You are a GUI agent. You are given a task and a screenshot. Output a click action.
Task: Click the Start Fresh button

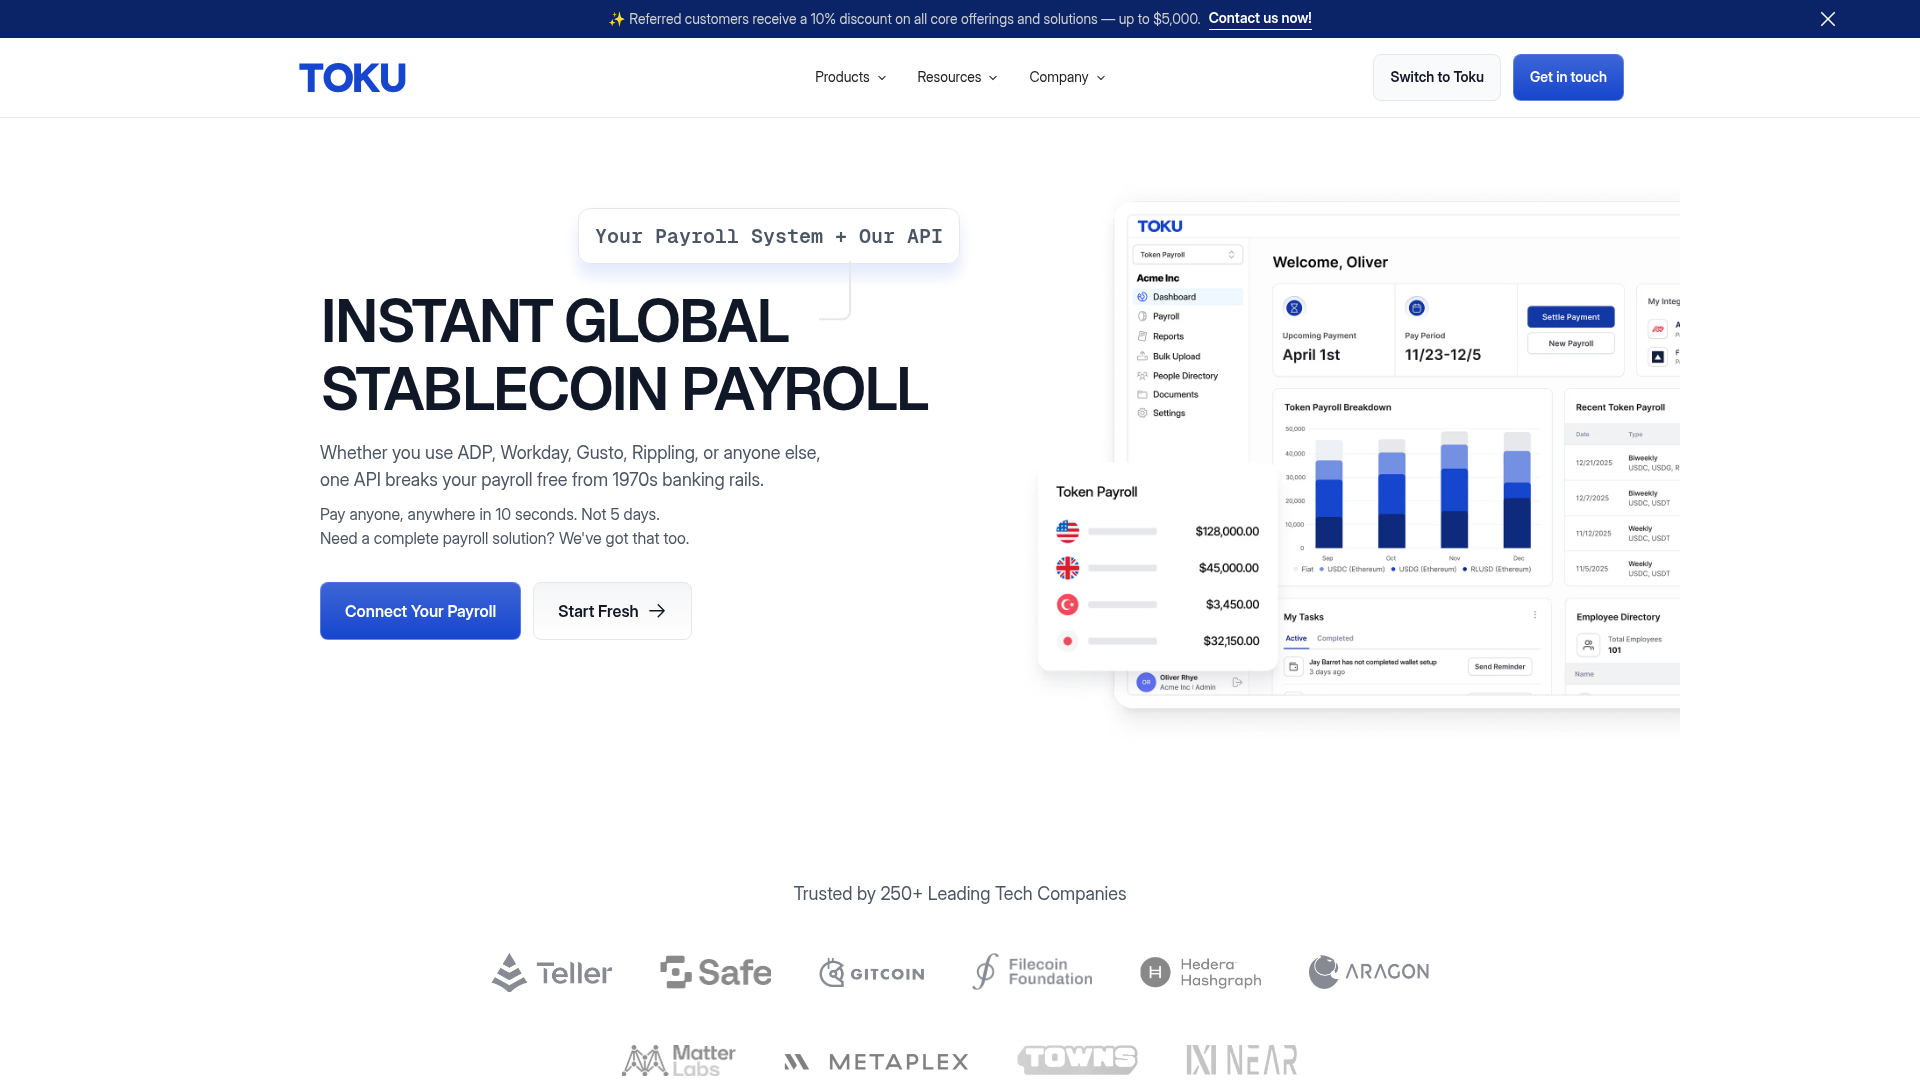612,611
